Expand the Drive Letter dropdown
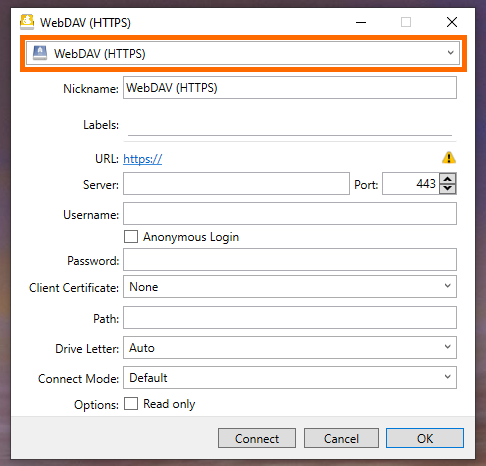Viewport: 486px width, 466px height. pyautogui.click(x=290, y=347)
